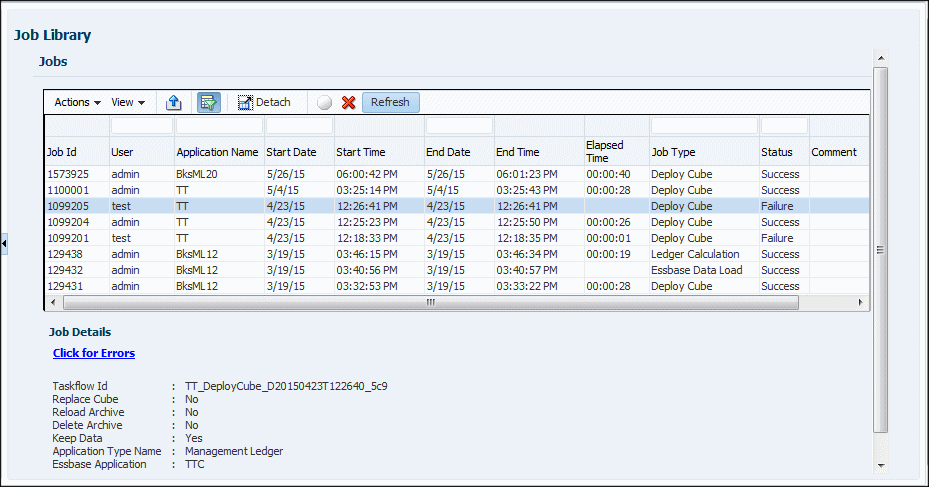Click the Comment column header
This screenshot has width=929, height=487.
coord(839,152)
